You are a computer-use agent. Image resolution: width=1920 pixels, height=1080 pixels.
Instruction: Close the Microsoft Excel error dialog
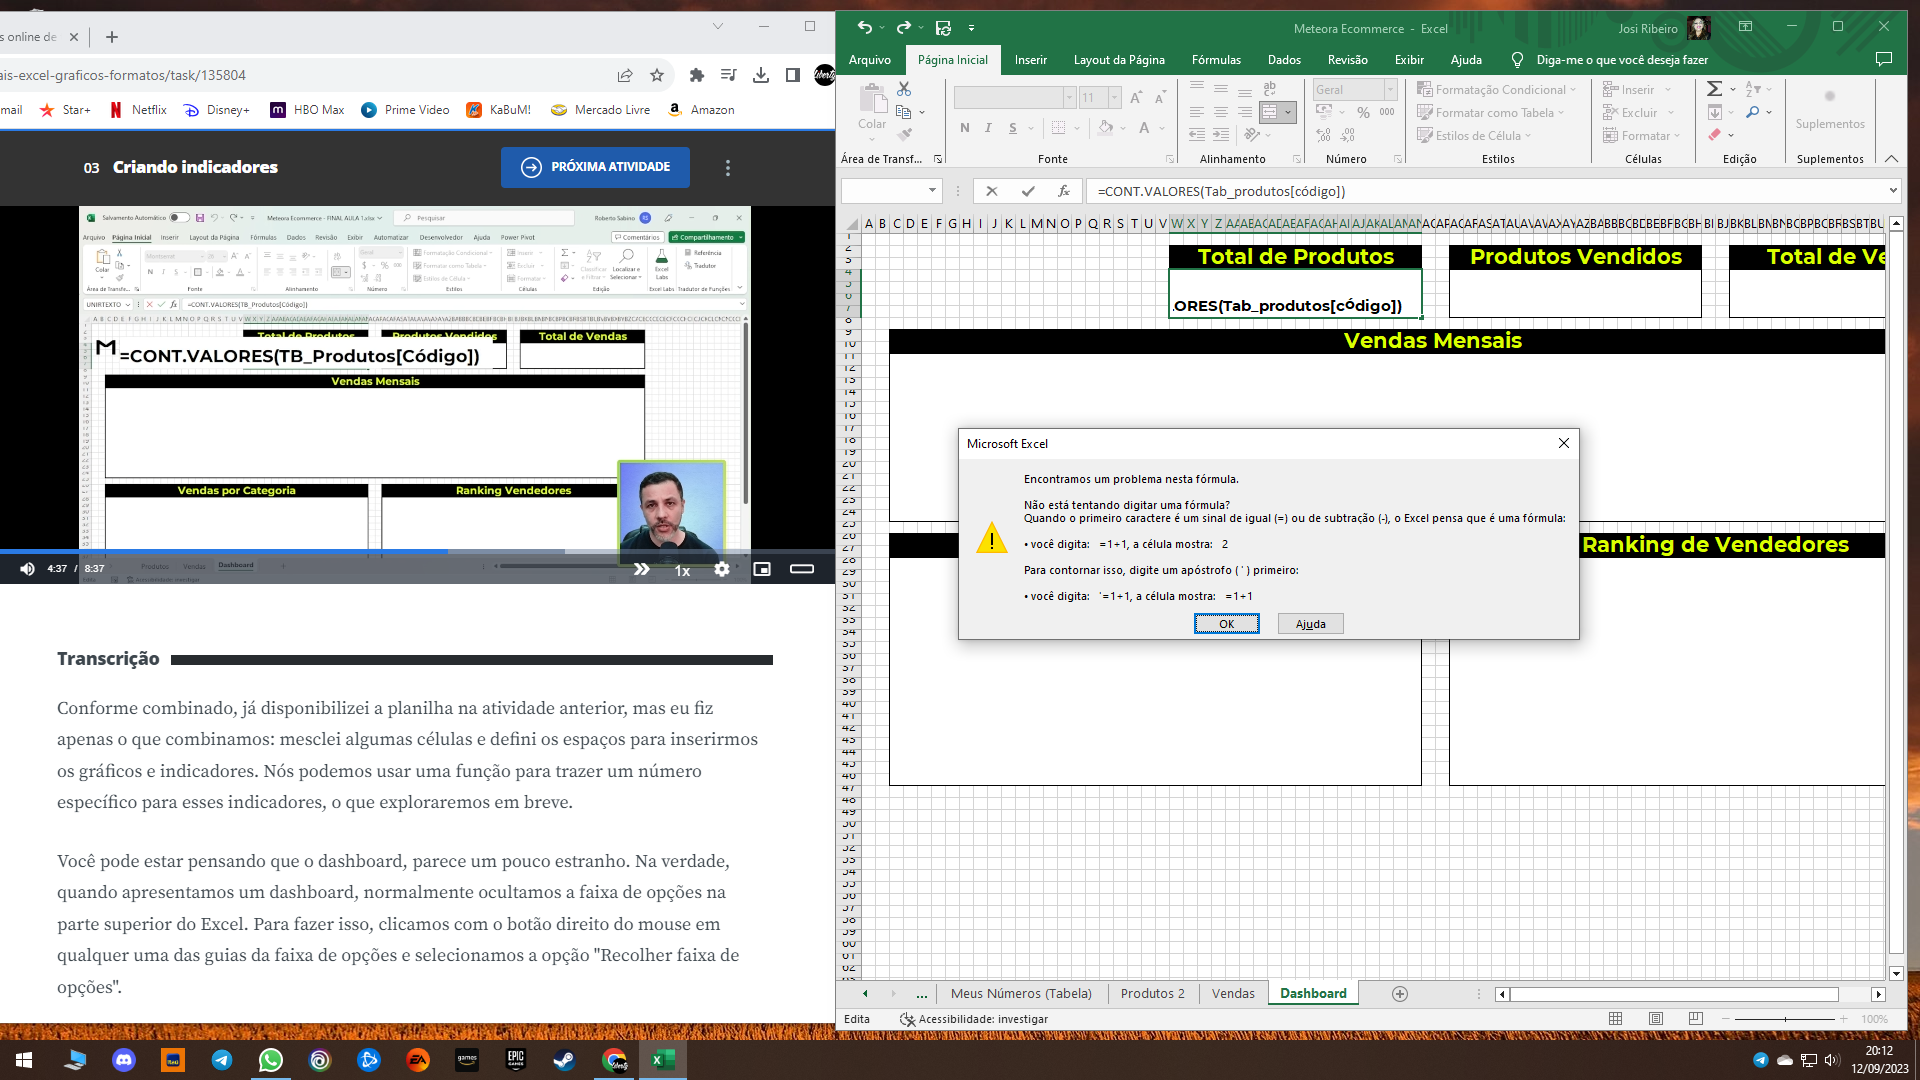coord(1564,443)
